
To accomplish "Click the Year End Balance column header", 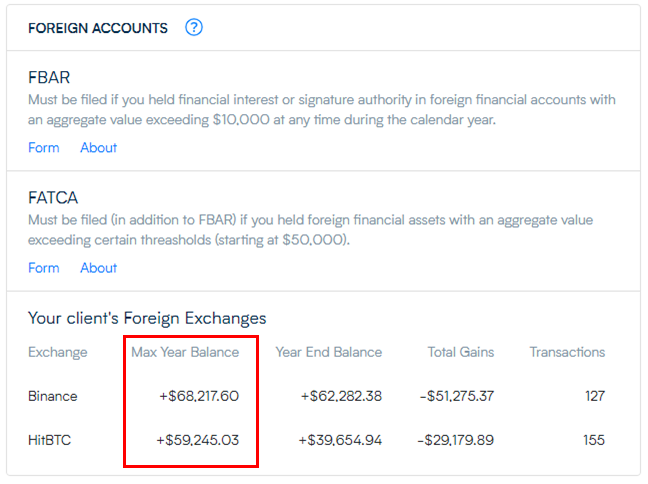I will [x=329, y=352].
